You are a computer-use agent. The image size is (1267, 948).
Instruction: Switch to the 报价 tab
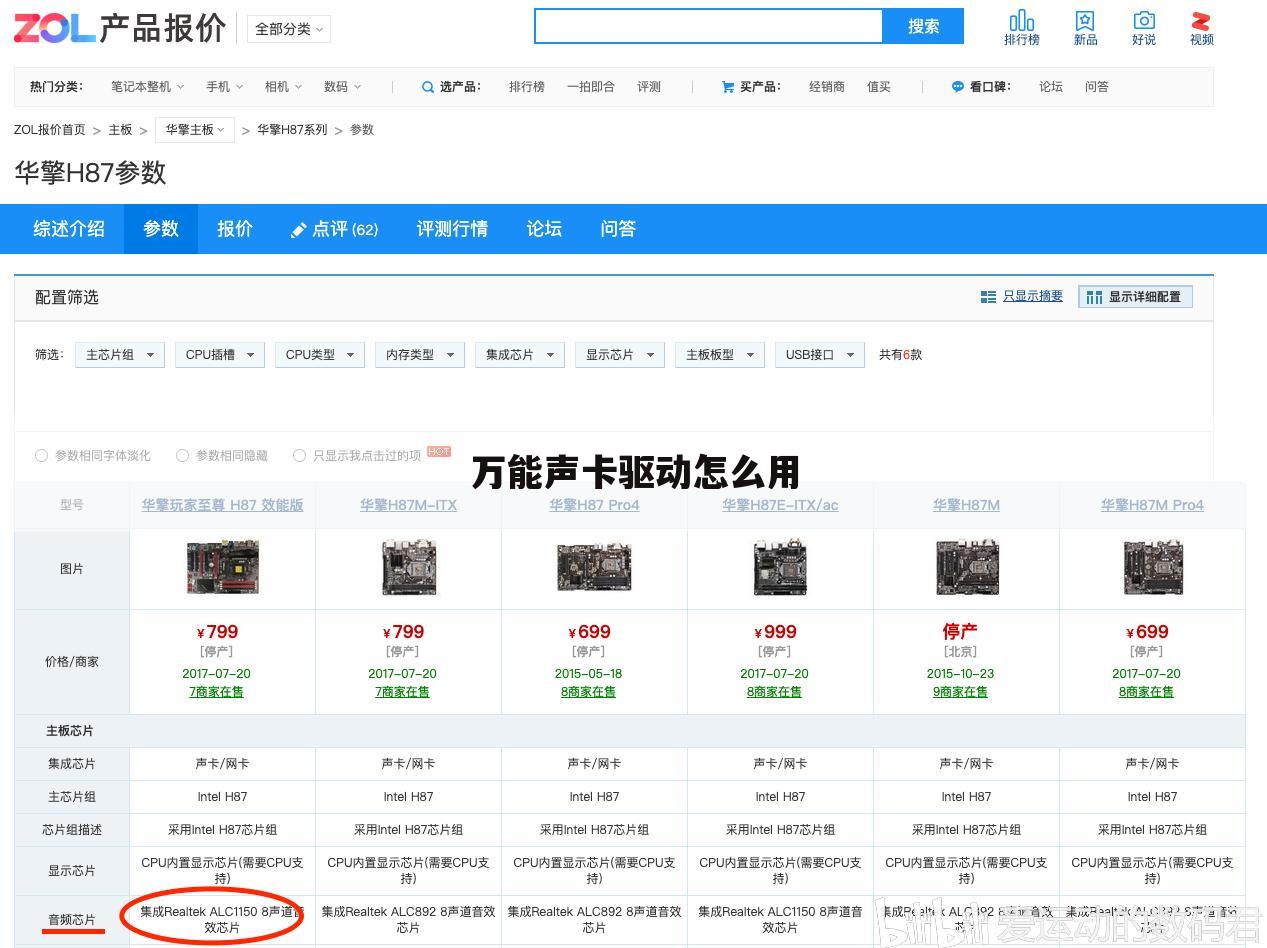click(235, 229)
